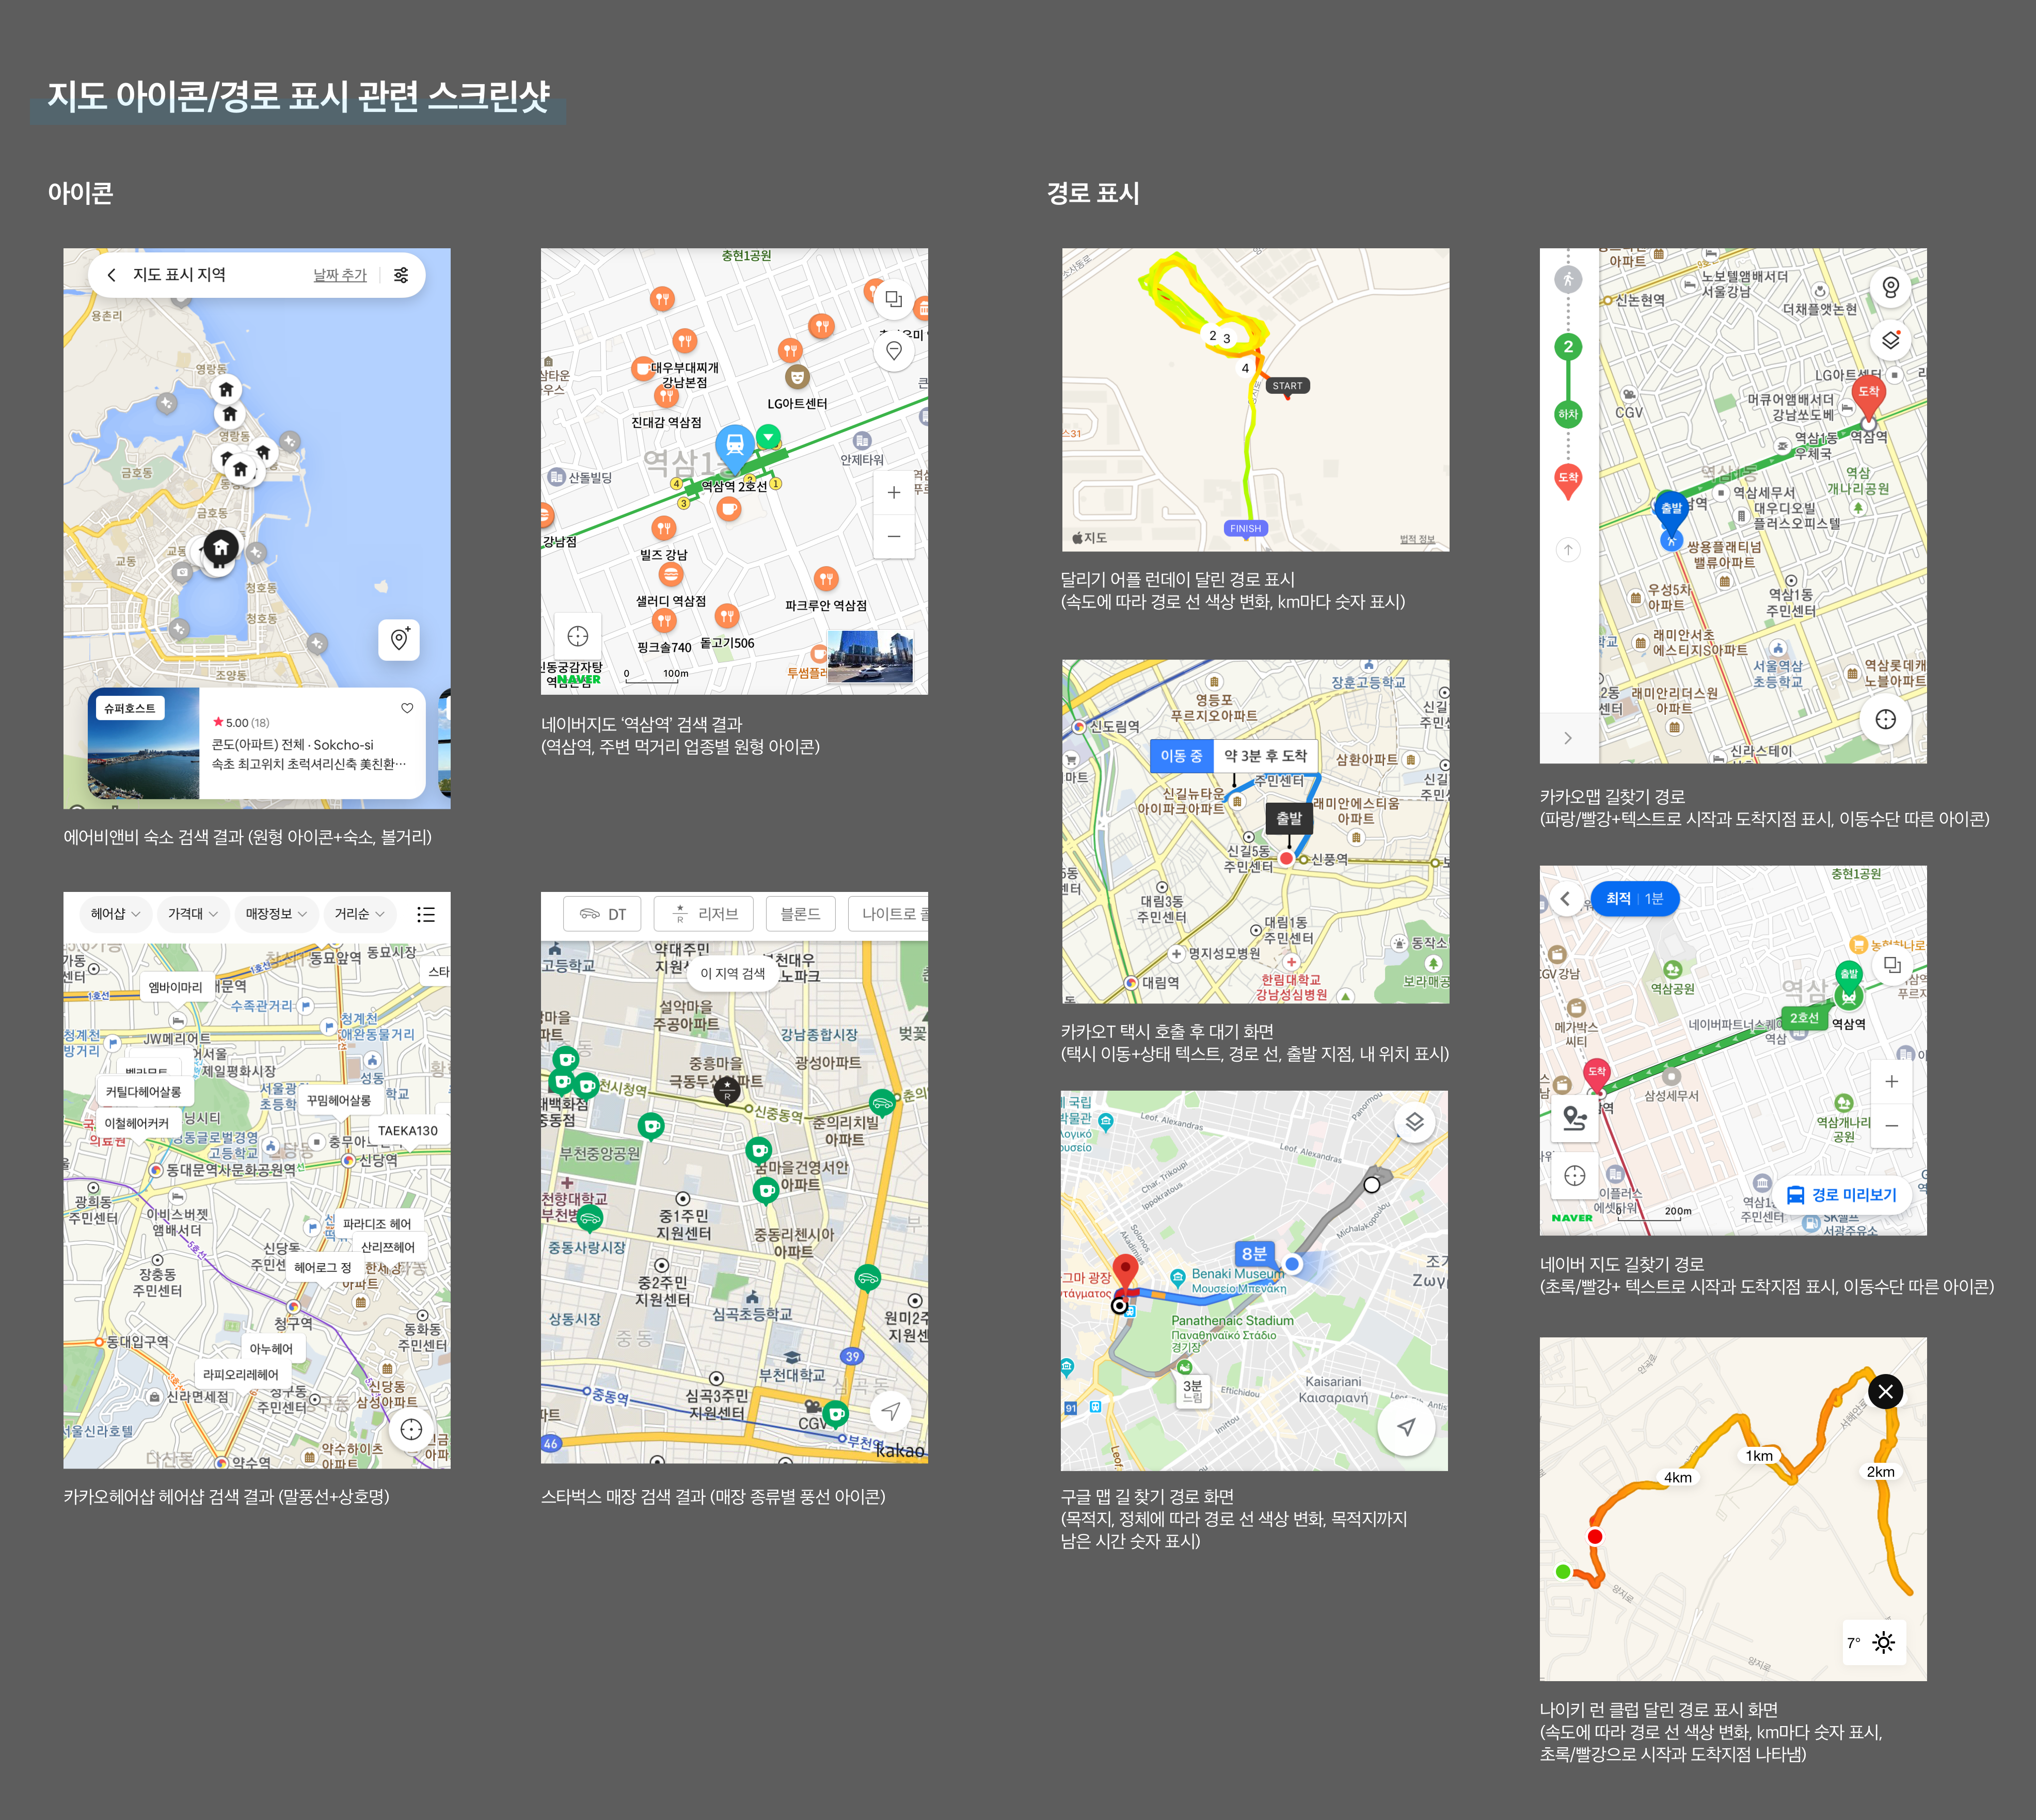
Task: Open the 헤어샵 dropdown filter
Action: pos(115,914)
